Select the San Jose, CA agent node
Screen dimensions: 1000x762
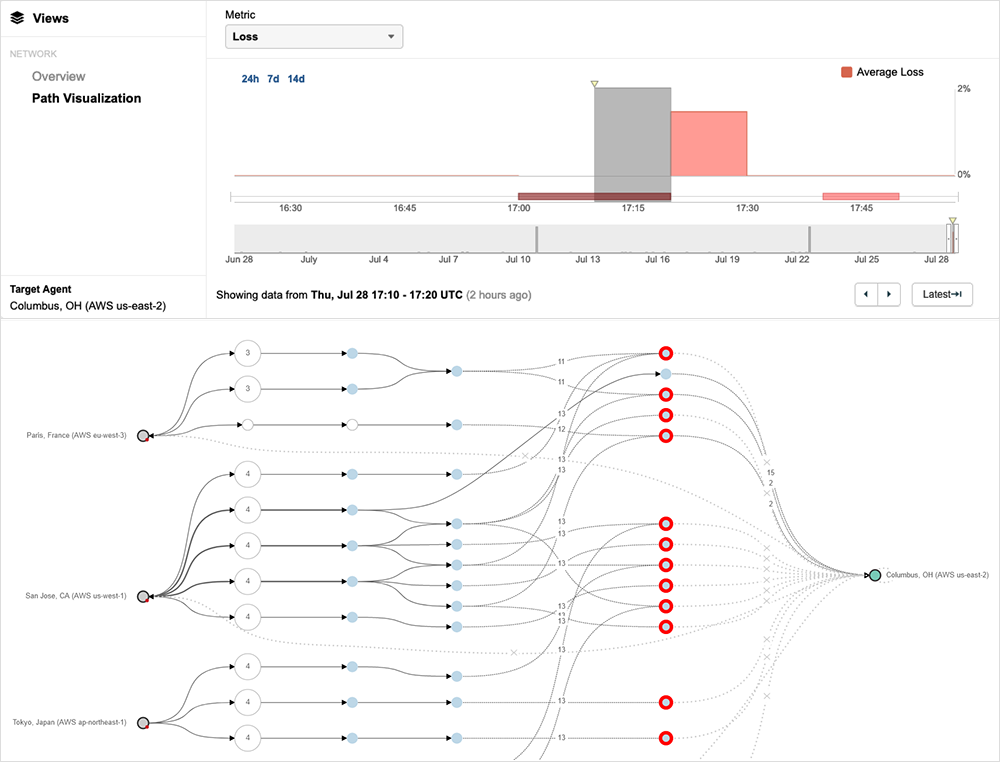pos(143,596)
